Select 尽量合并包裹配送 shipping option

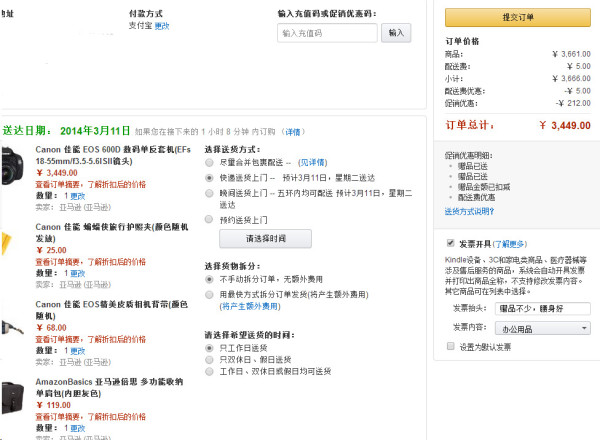[x=209, y=163]
